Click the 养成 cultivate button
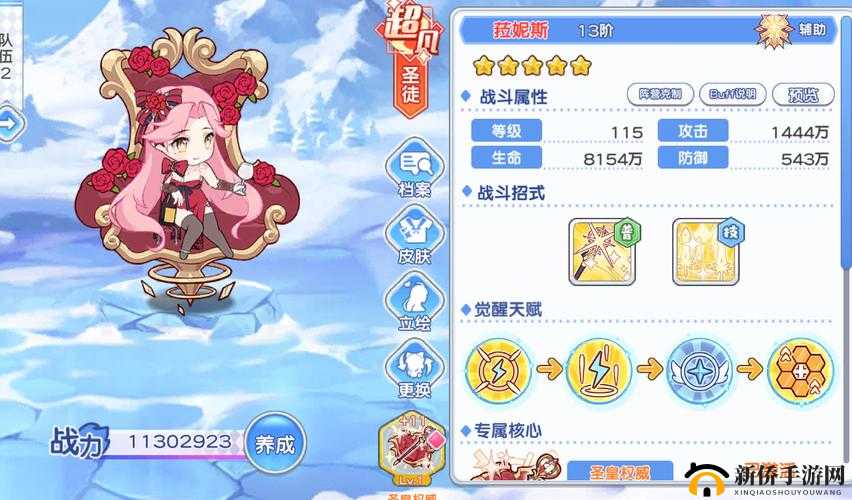Screen dimensions: 852x500 (x=275, y=444)
